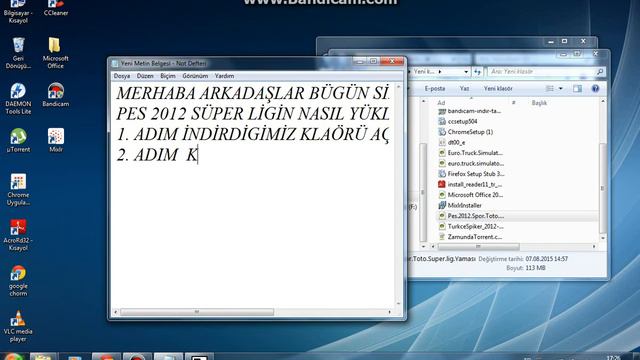Click the search magnifier icon in Explorer

(x=600, y=72)
